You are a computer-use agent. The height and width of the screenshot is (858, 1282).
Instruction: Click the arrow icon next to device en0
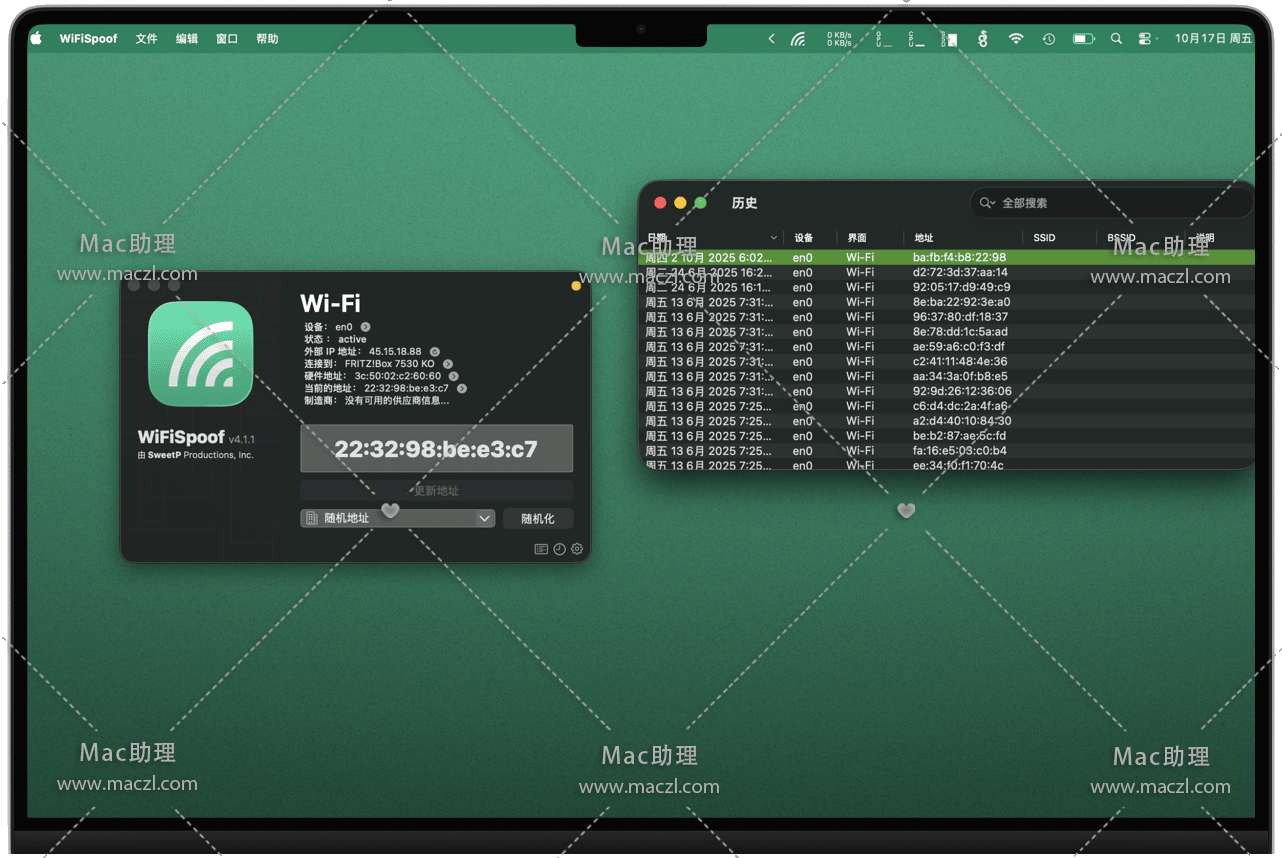(366, 327)
